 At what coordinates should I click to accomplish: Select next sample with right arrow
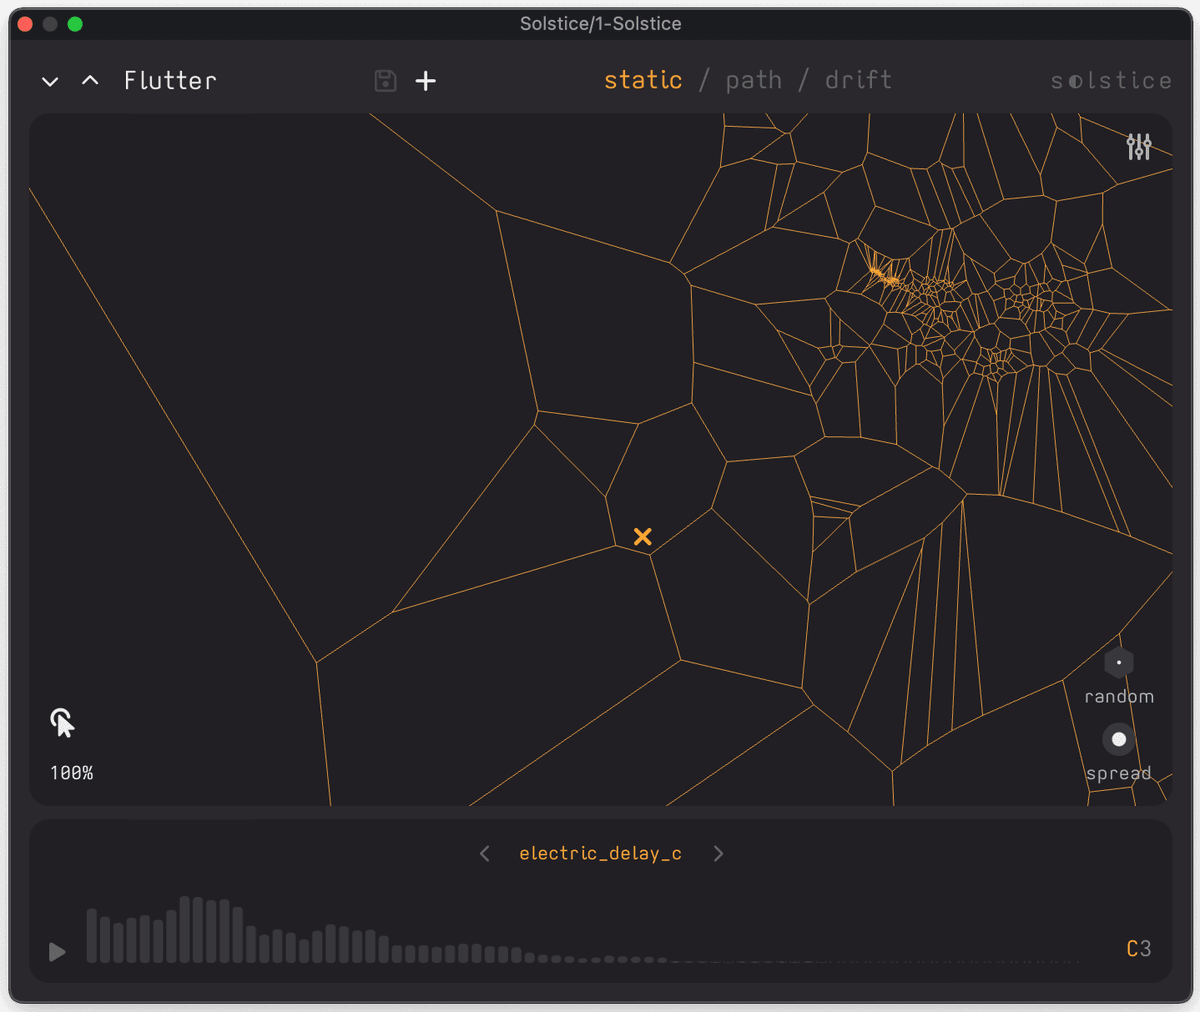pos(718,853)
